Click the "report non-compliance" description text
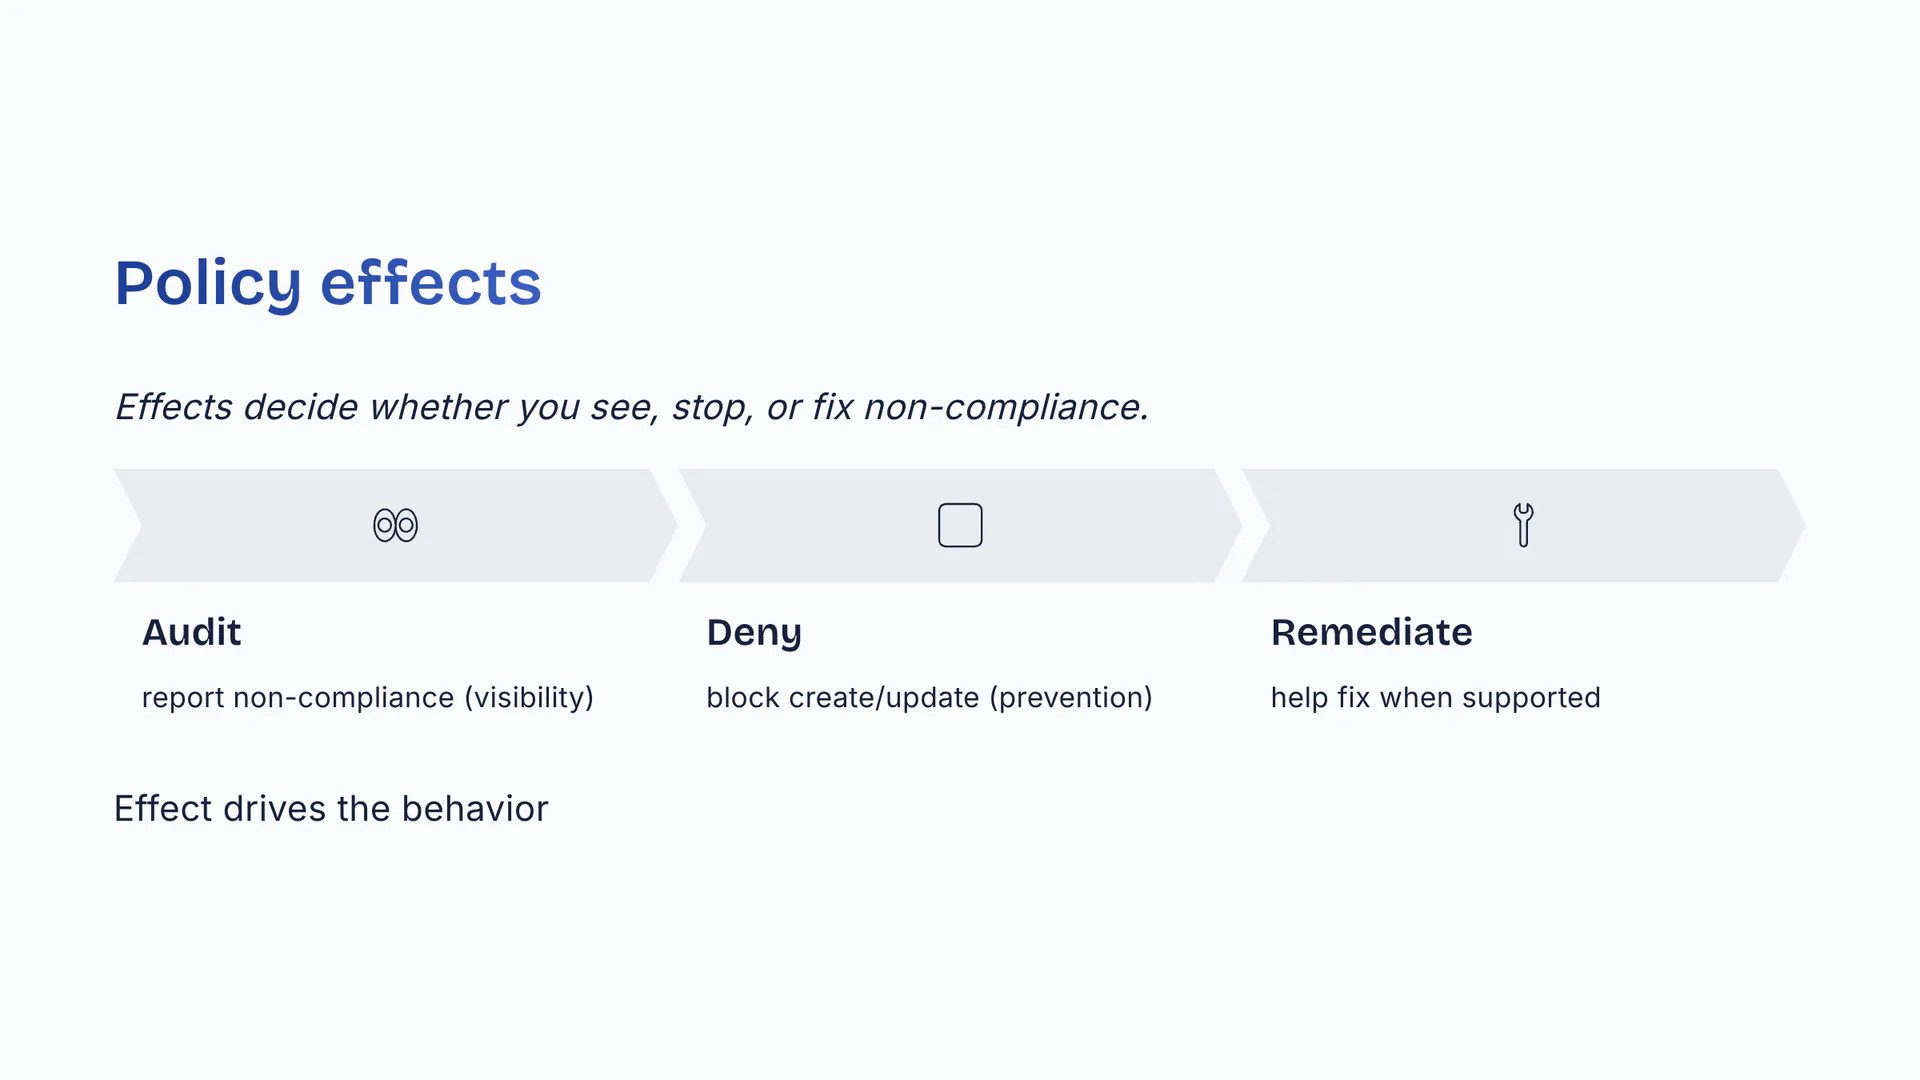The height and width of the screenshot is (1080, 1920). coord(298,697)
